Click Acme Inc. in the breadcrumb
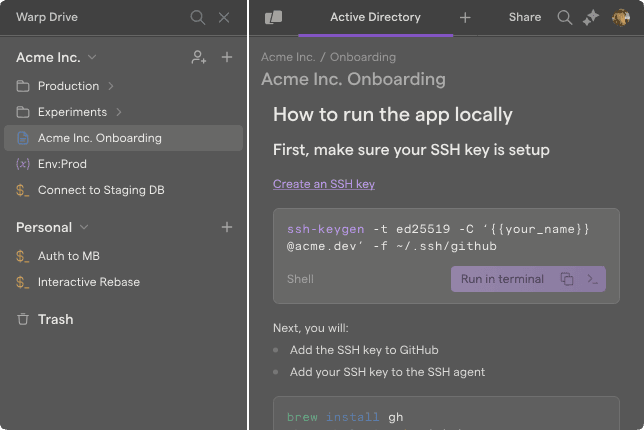The width and height of the screenshot is (644, 430). click(x=288, y=57)
